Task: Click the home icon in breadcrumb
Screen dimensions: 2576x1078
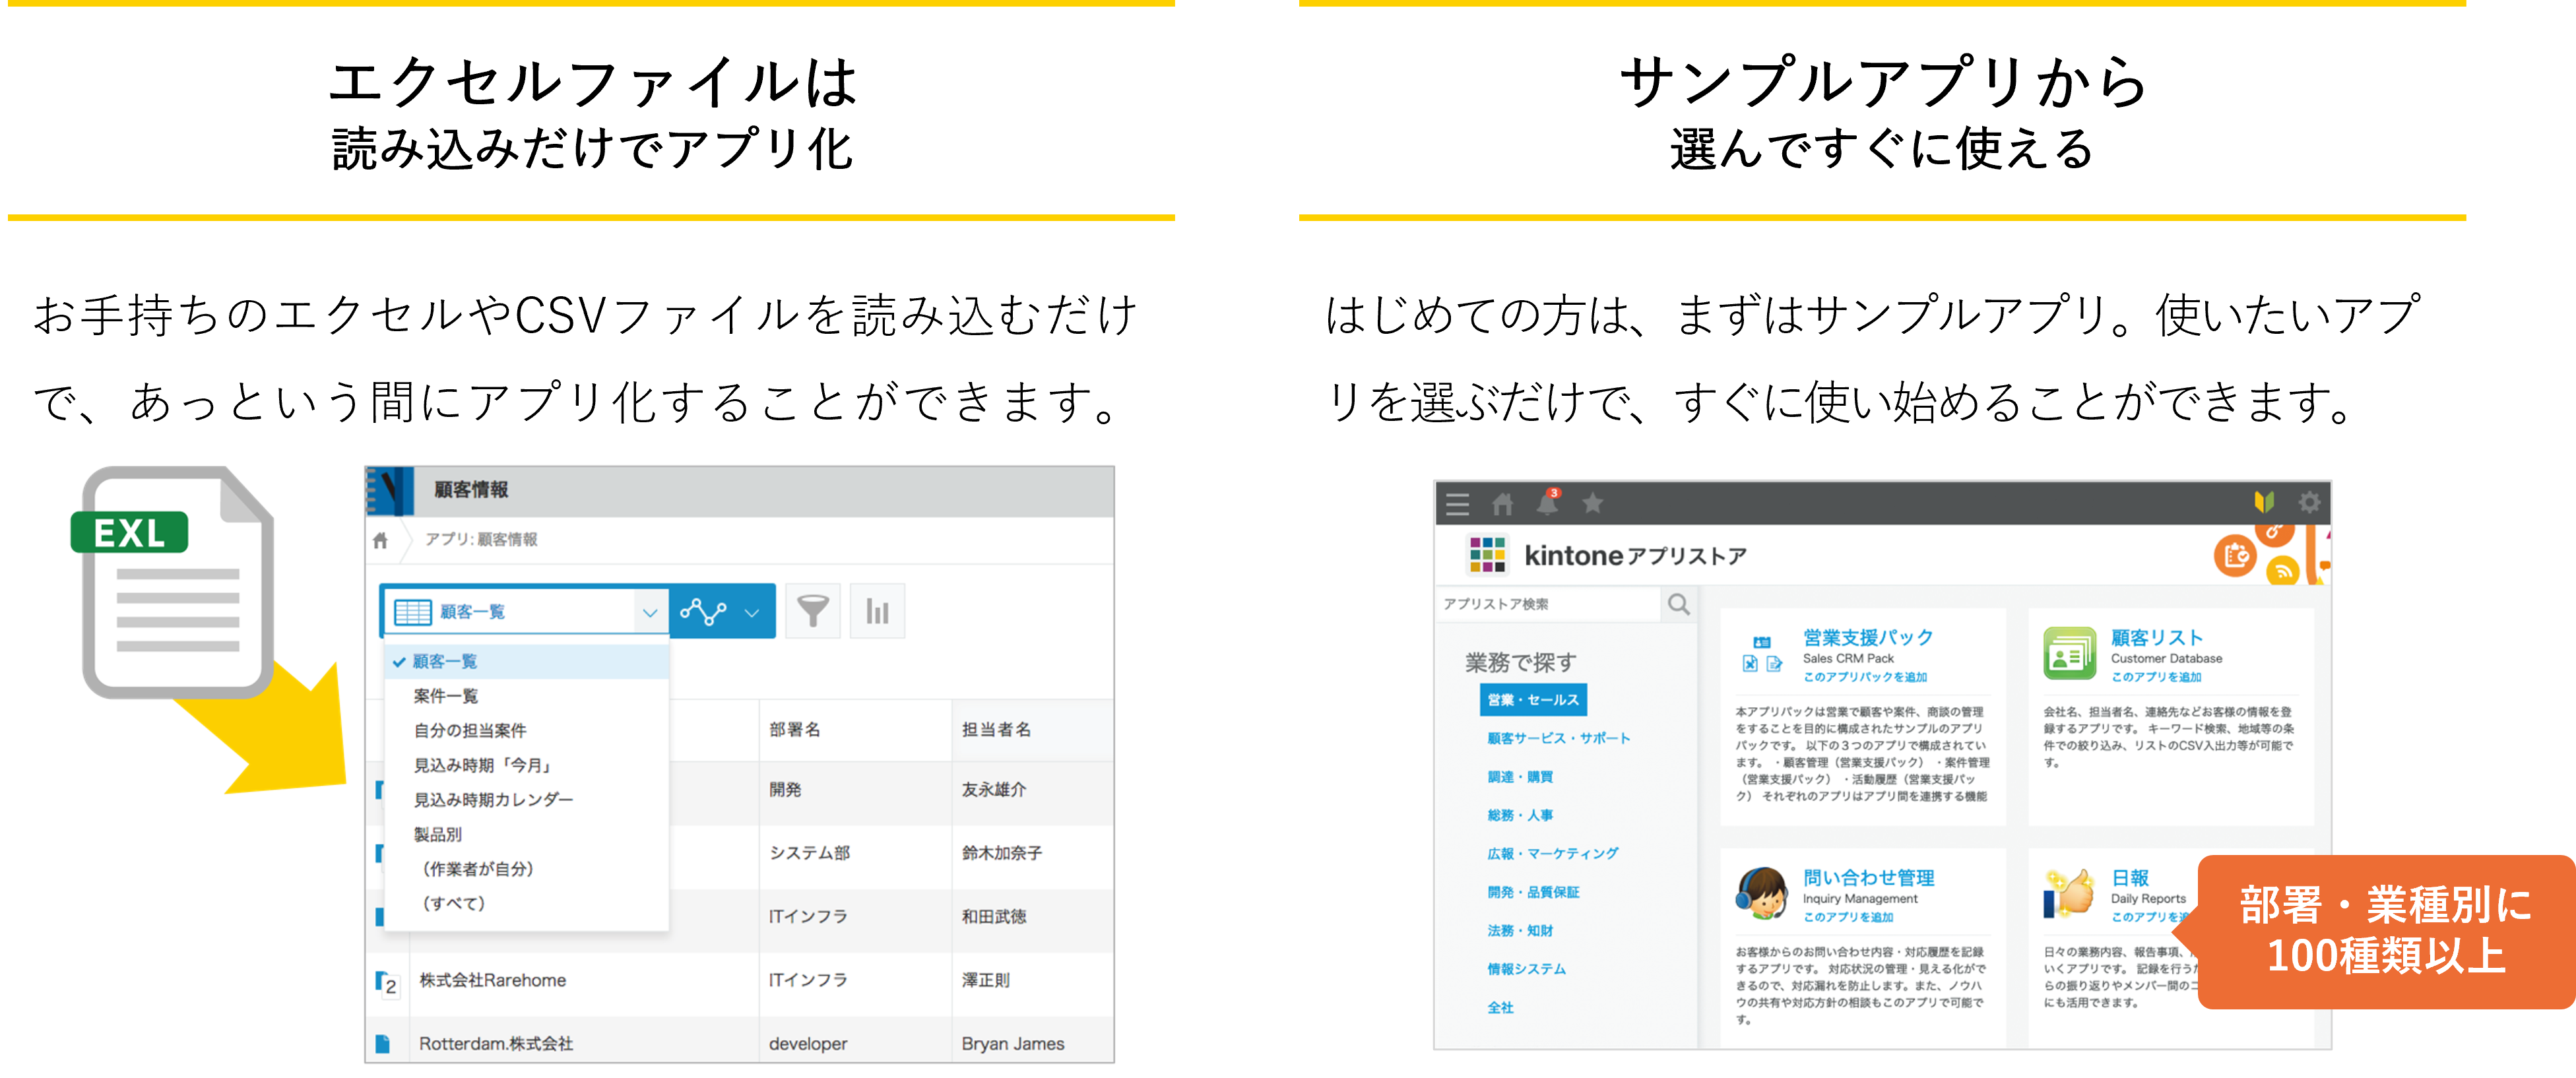Action: (380, 541)
